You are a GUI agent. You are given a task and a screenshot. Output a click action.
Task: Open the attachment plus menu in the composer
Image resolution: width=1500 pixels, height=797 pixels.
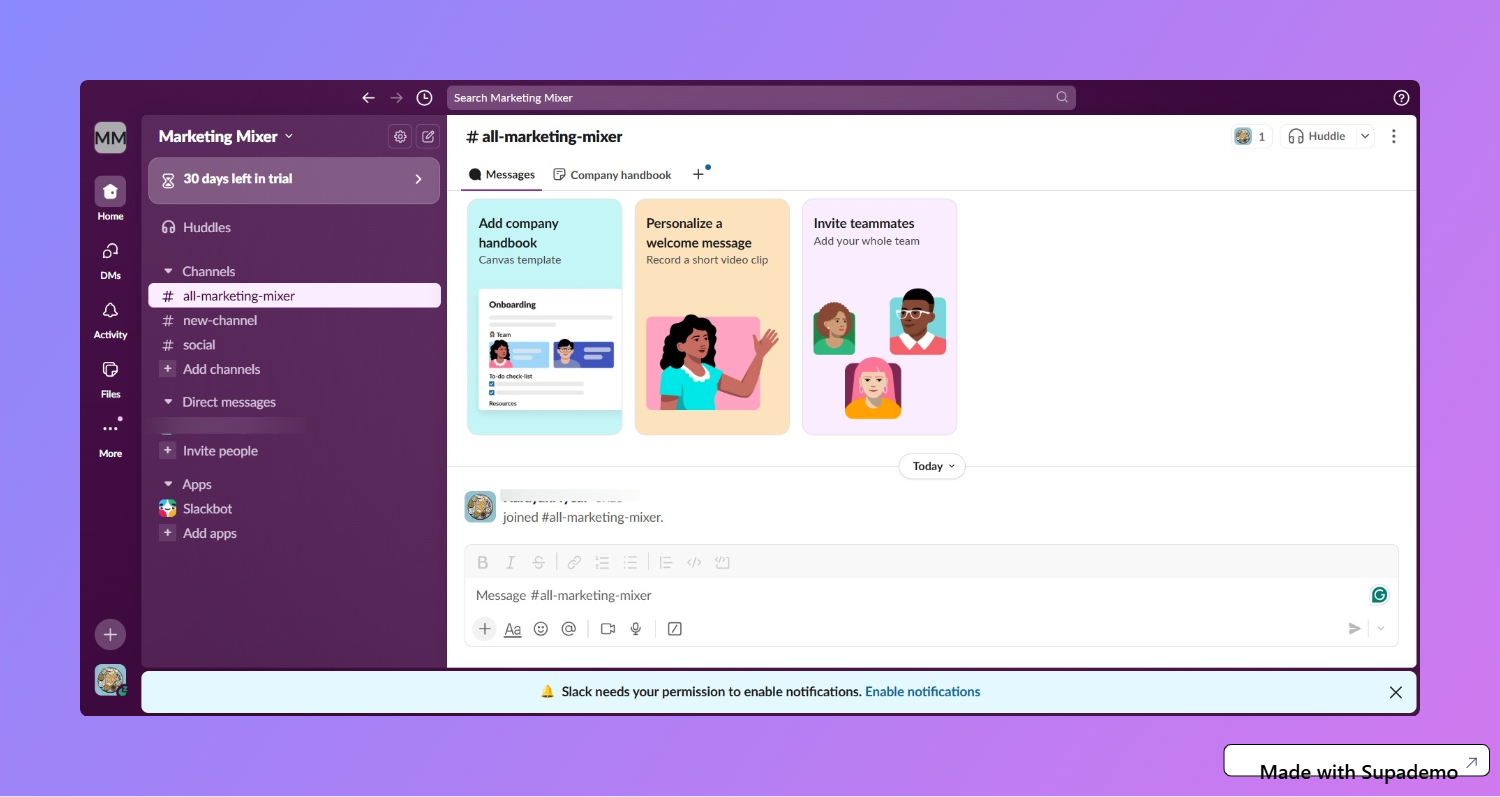(x=485, y=629)
